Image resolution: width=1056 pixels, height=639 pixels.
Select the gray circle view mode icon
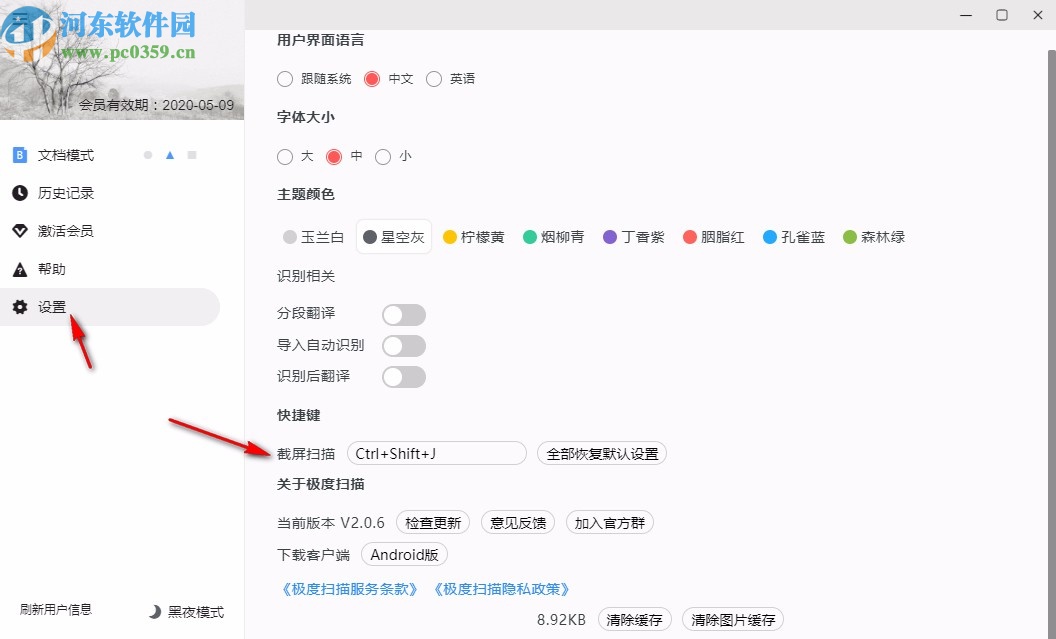[x=147, y=155]
